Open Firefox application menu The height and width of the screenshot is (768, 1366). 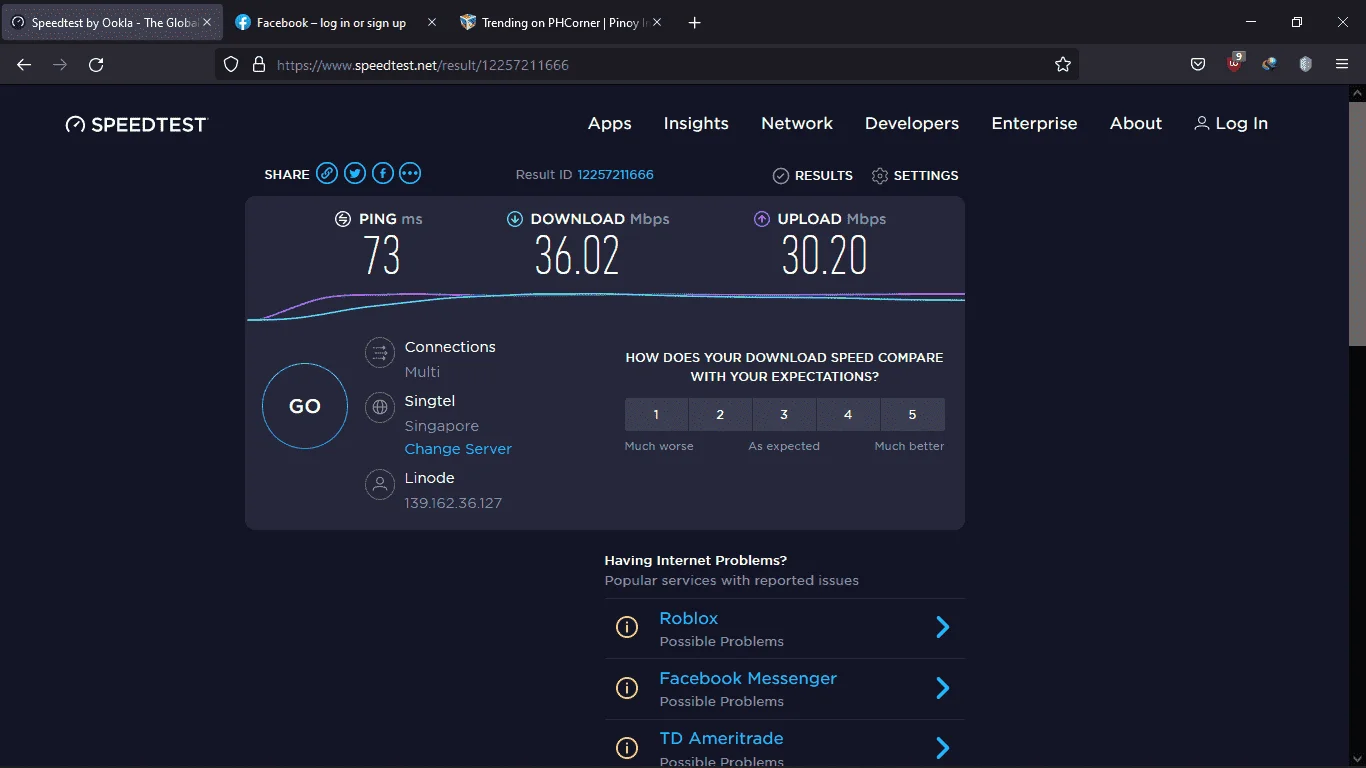point(1342,64)
